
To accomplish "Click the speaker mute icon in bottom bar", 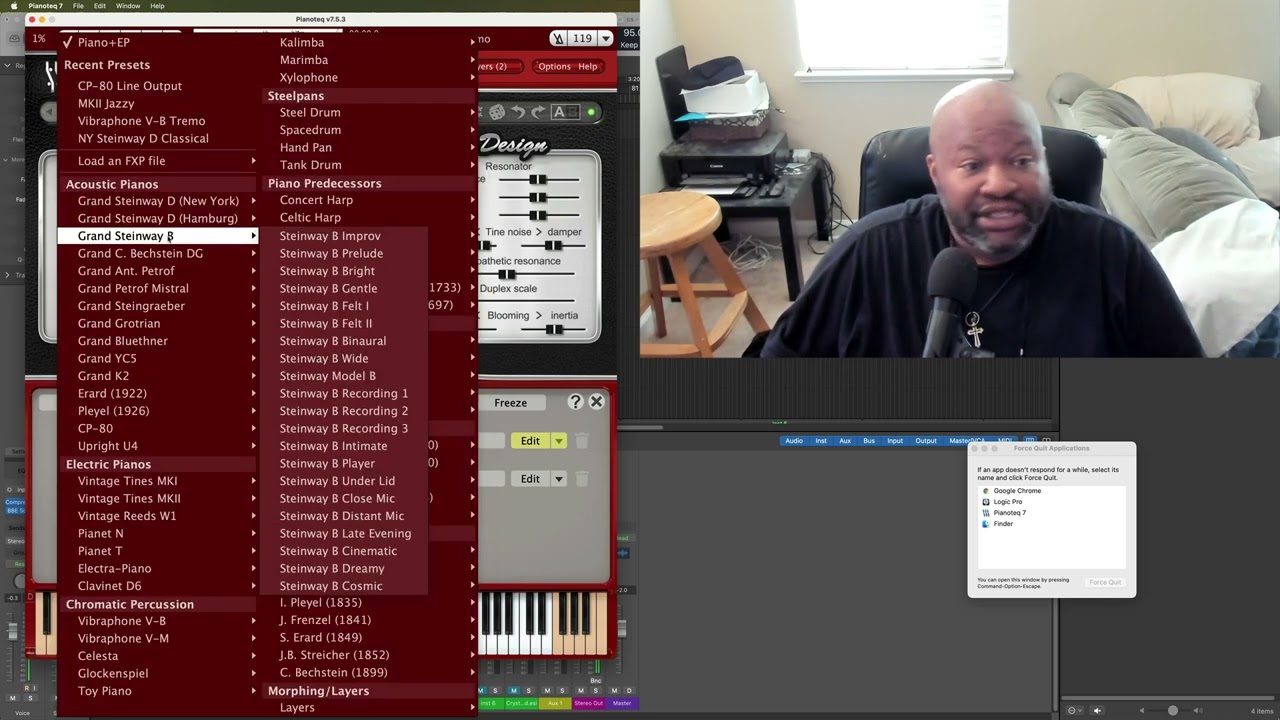I will tap(1097, 710).
